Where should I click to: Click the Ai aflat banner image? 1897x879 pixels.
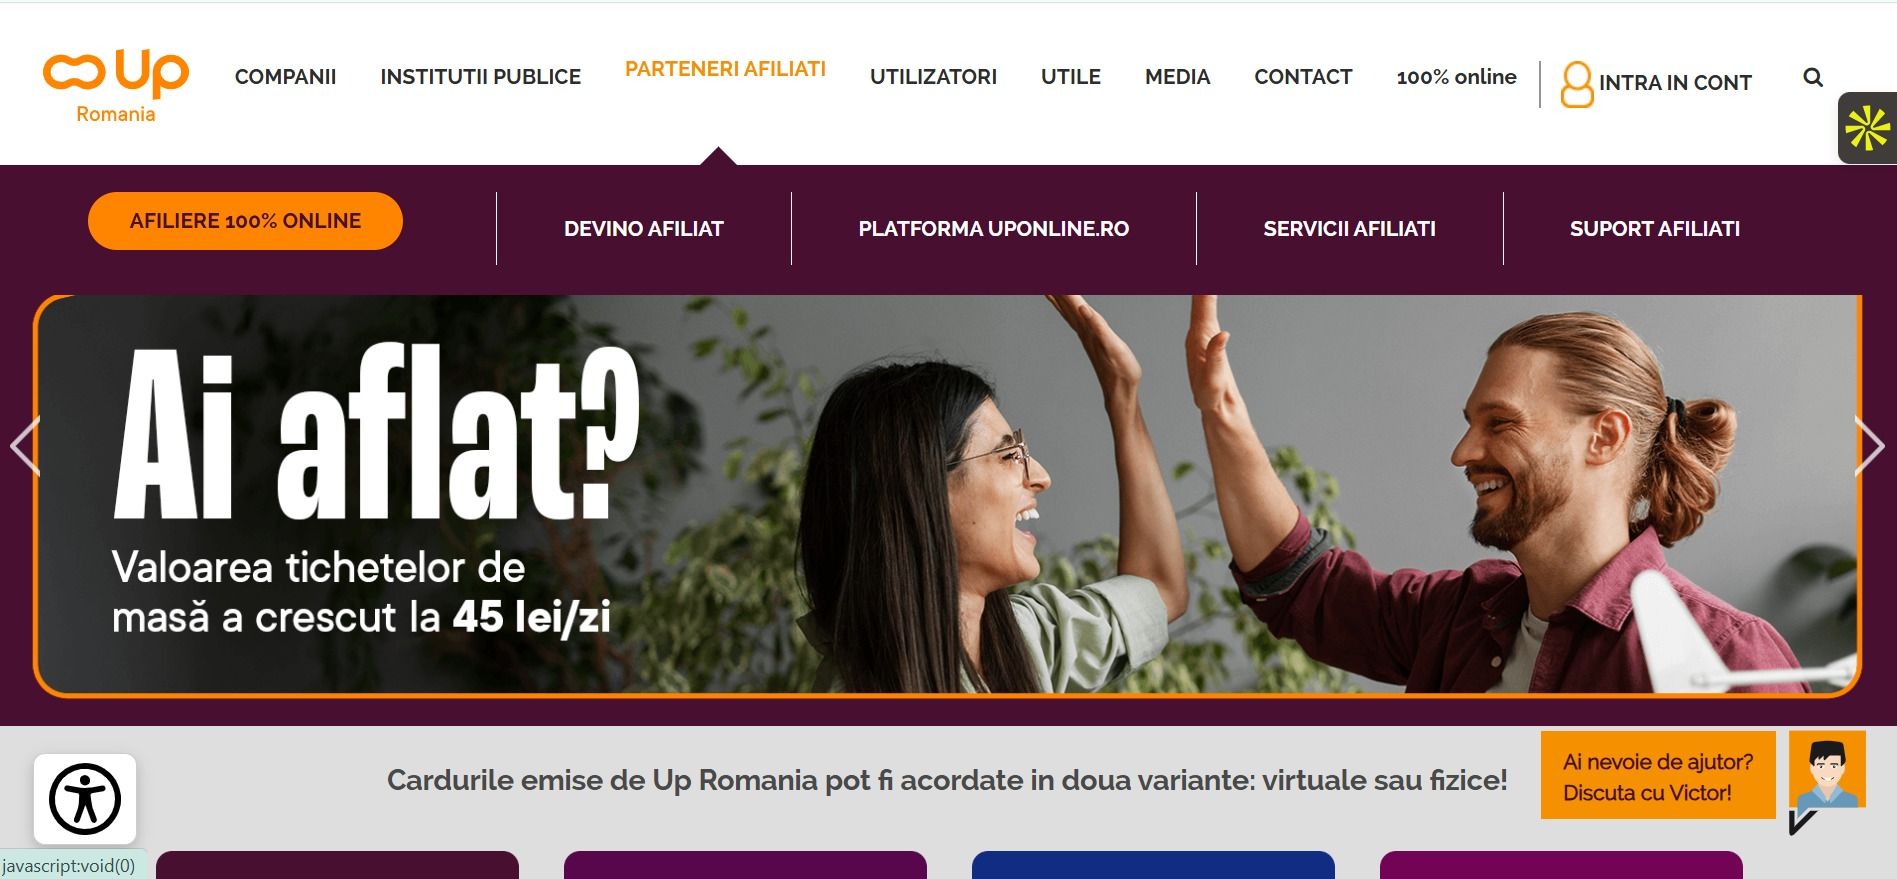948,494
